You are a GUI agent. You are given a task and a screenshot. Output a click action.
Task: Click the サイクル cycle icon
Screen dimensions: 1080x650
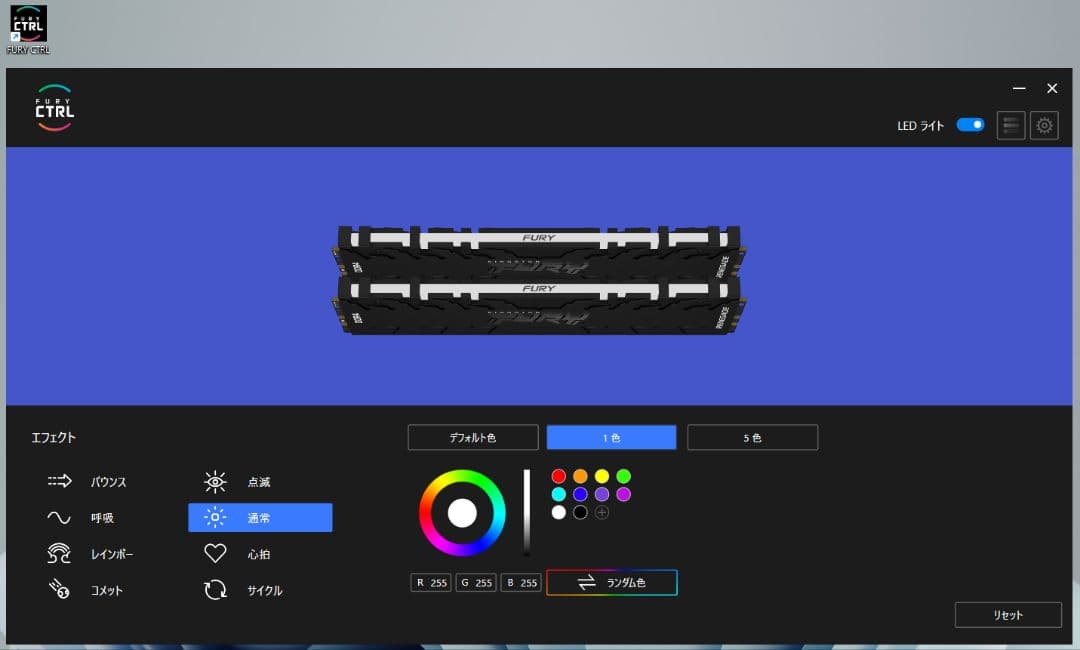215,589
